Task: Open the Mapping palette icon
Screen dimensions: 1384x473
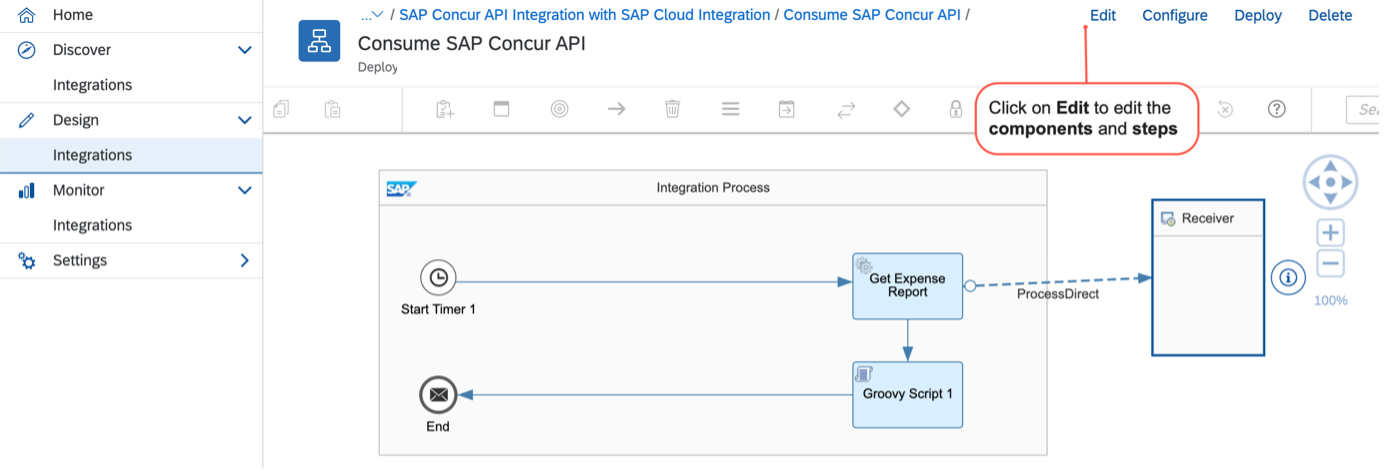Action: tap(731, 109)
